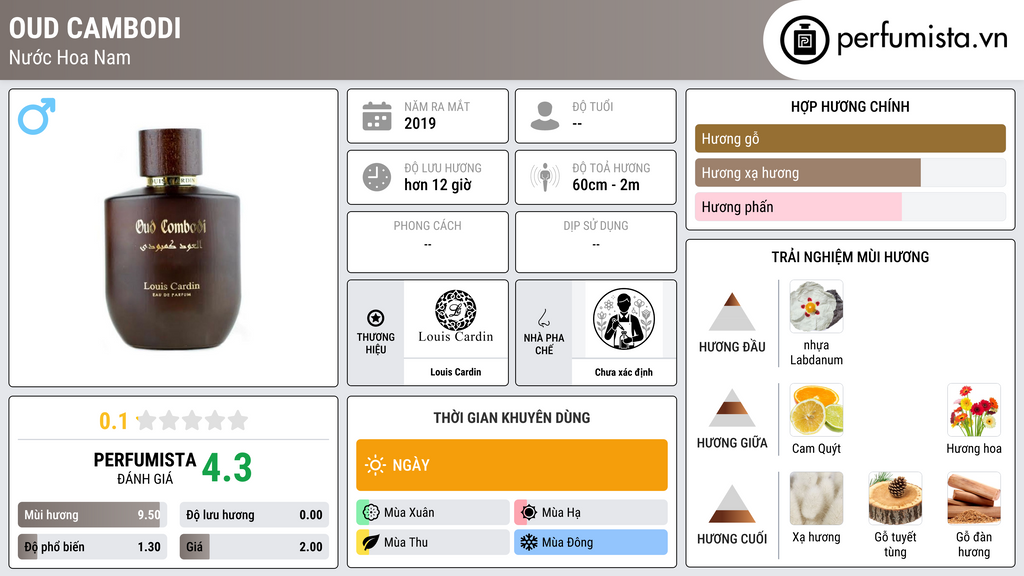
Task: Click the flower icon for Mùa Xuân
Action: coord(371,512)
